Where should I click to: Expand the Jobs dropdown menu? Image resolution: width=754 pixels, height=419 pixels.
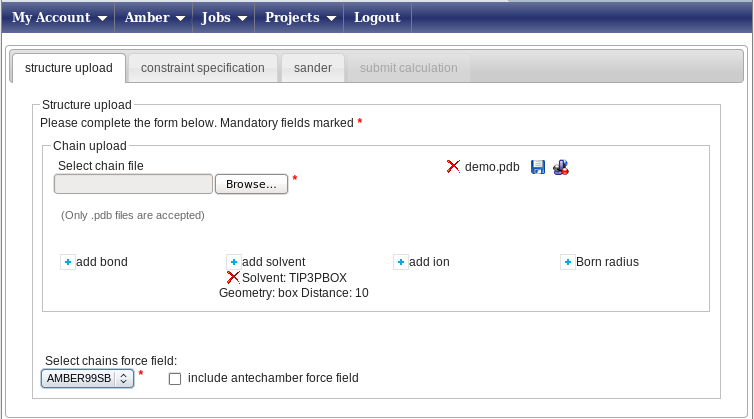(224, 17)
